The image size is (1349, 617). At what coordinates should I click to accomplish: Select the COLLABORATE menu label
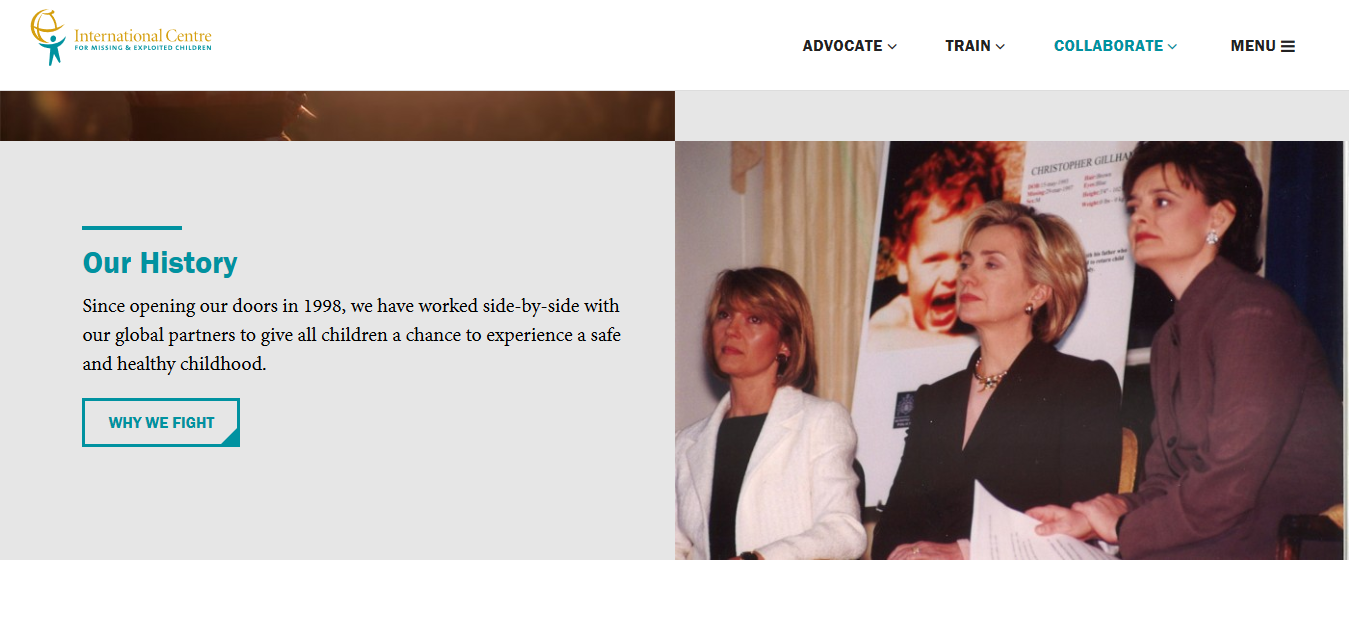coord(1108,46)
